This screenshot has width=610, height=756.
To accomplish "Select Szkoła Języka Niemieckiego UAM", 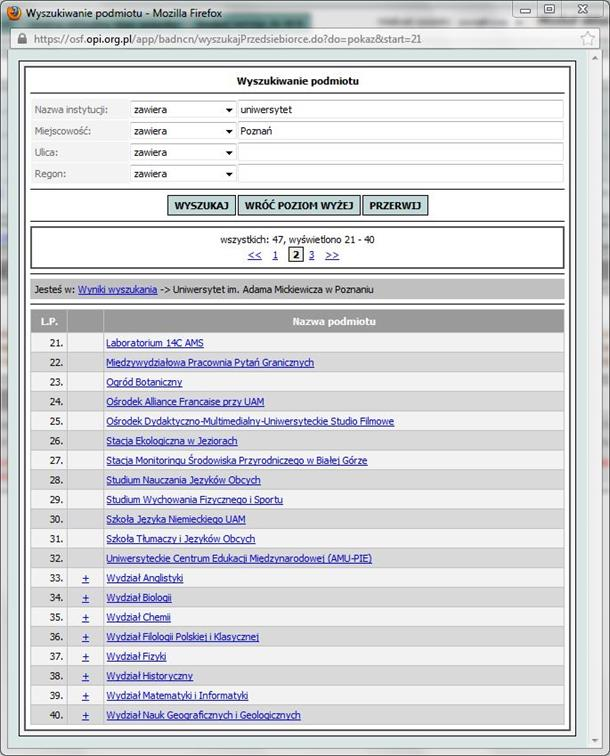I will coord(176,519).
